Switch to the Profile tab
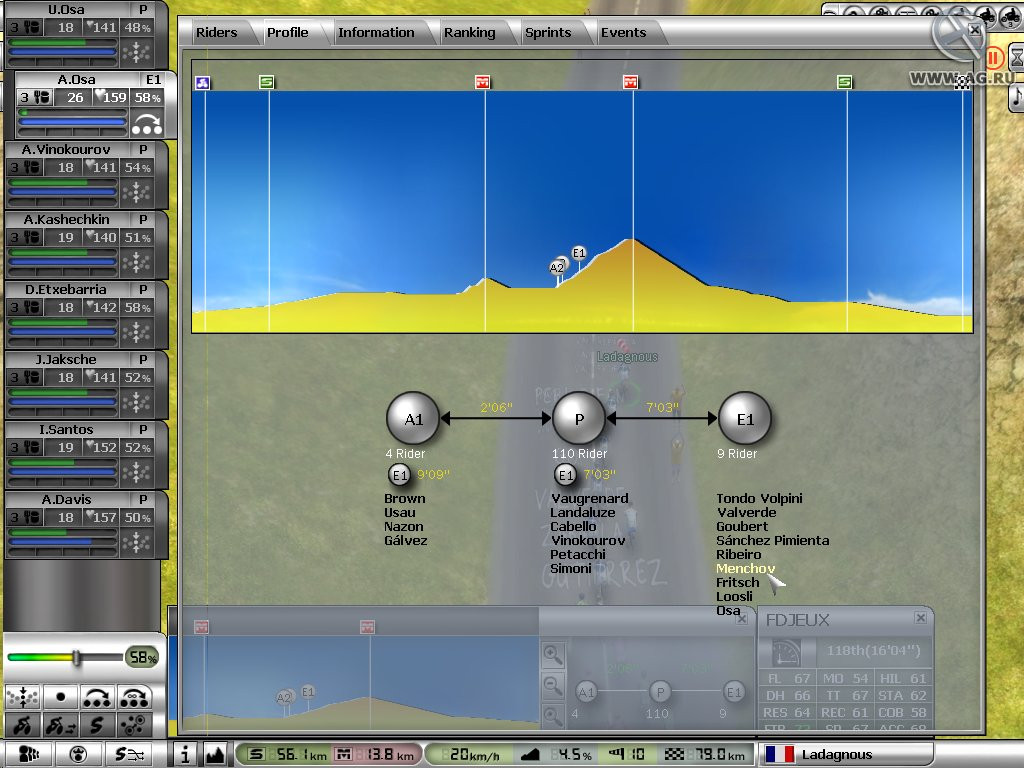 point(287,33)
